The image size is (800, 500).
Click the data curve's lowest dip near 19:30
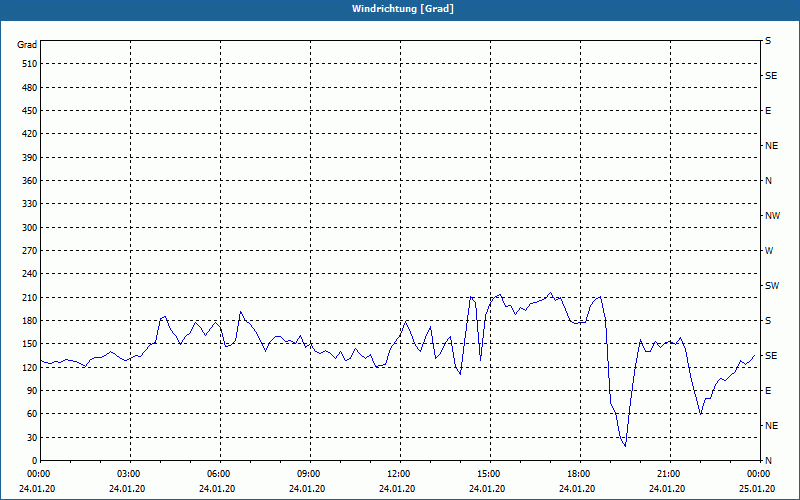pyautogui.click(x=625, y=446)
